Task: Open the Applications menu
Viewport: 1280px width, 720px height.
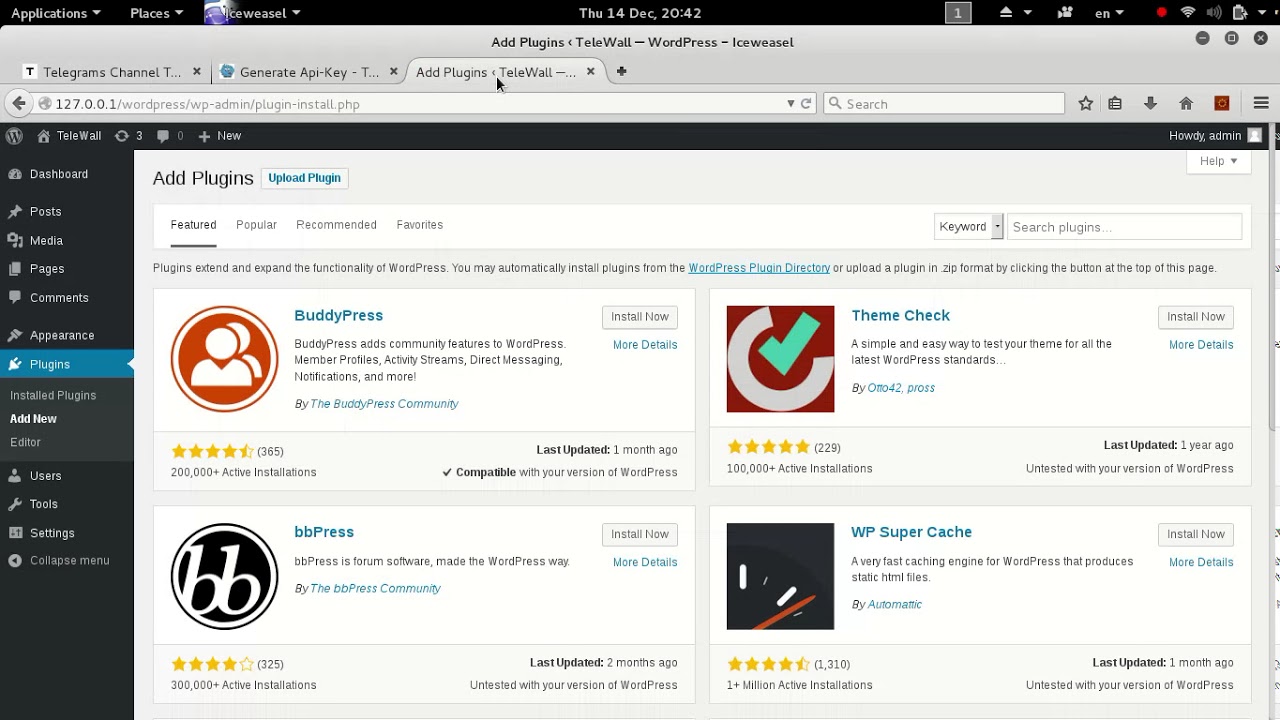Action: (56, 13)
